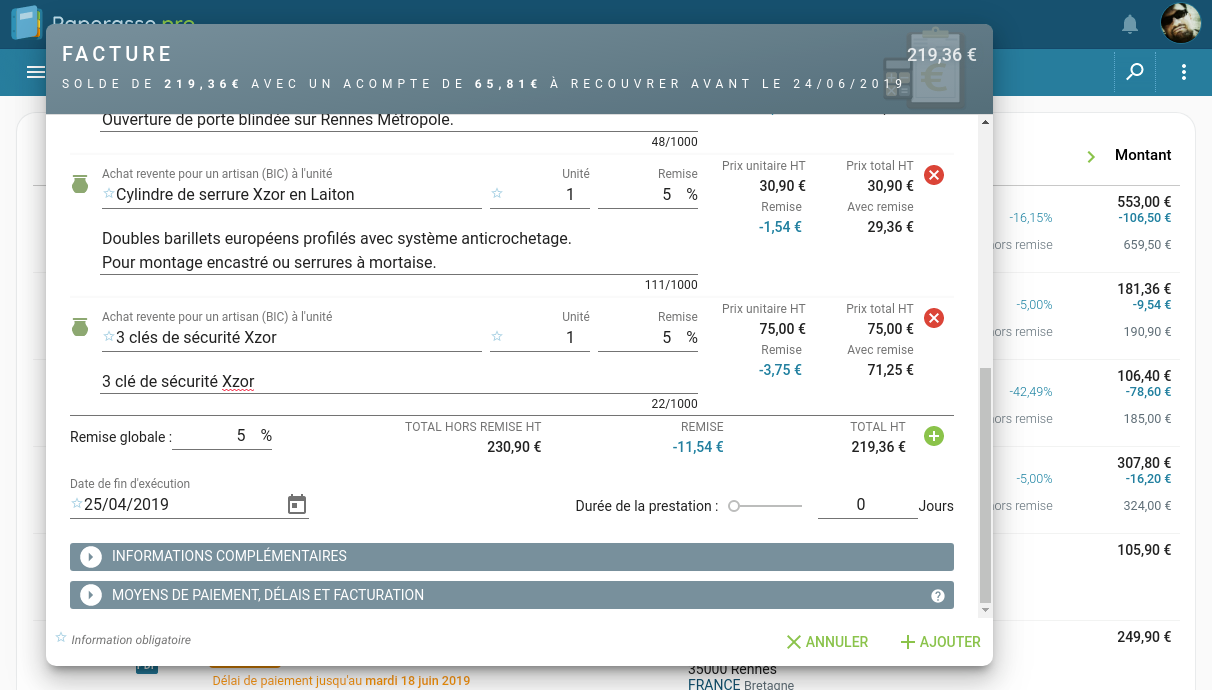This screenshot has width=1212, height=690.
Task: Click the product icon beside Cylindre de serrure
Action: click(80, 185)
